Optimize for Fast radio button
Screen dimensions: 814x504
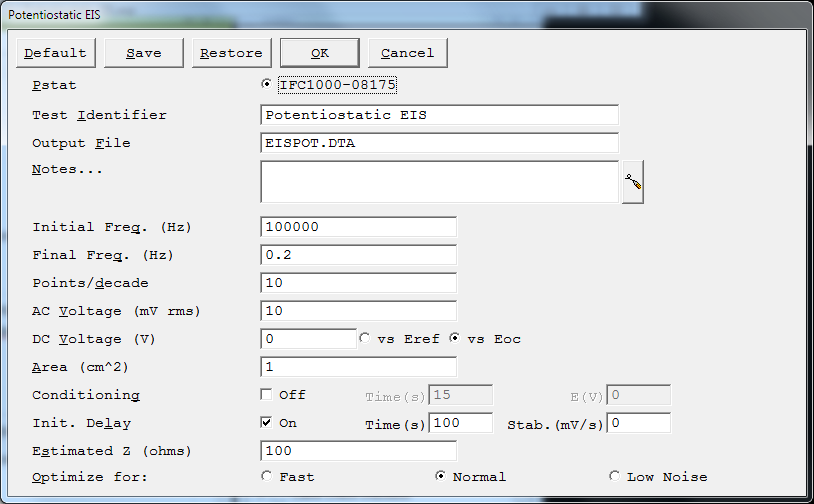tap(266, 476)
